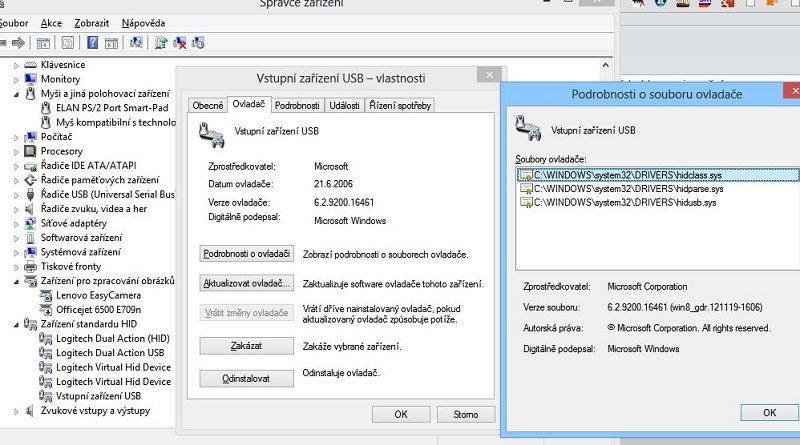This screenshot has width=800, height=445.
Task: Toggle the console tree pane icon
Action: [x=43, y=43]
